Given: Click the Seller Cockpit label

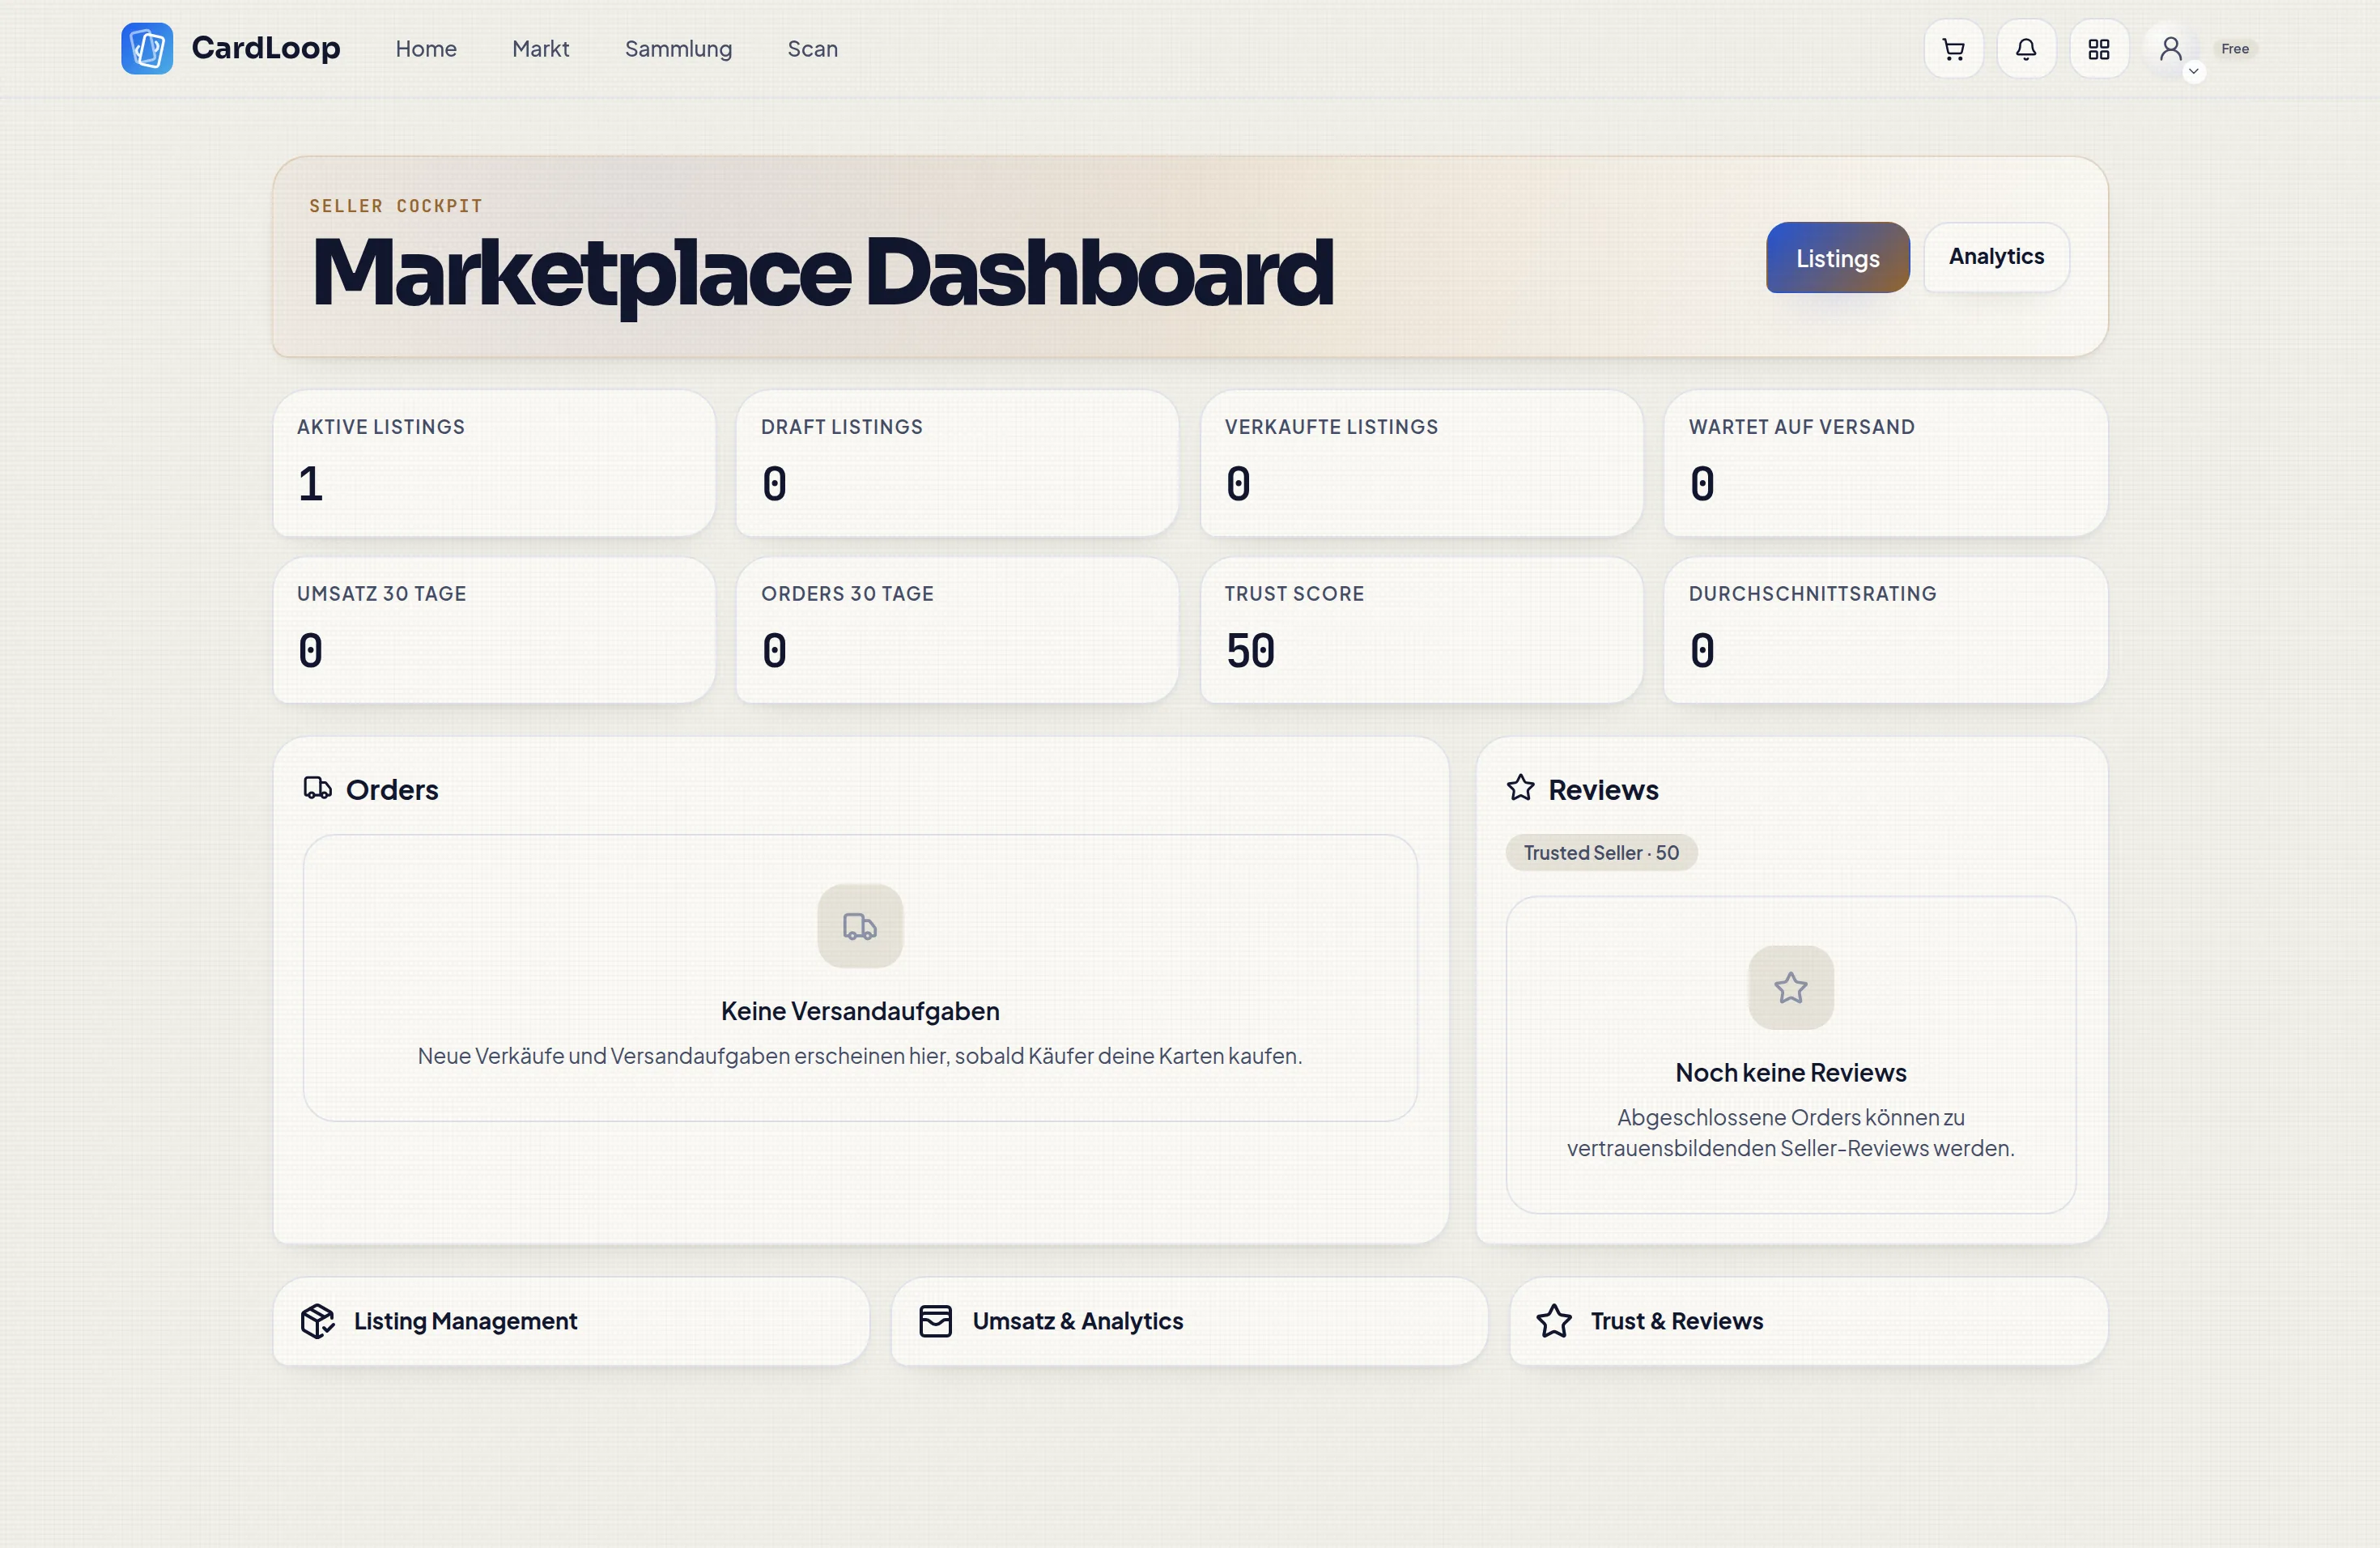Looking at the screenshot, I should (x=396, y=206).
